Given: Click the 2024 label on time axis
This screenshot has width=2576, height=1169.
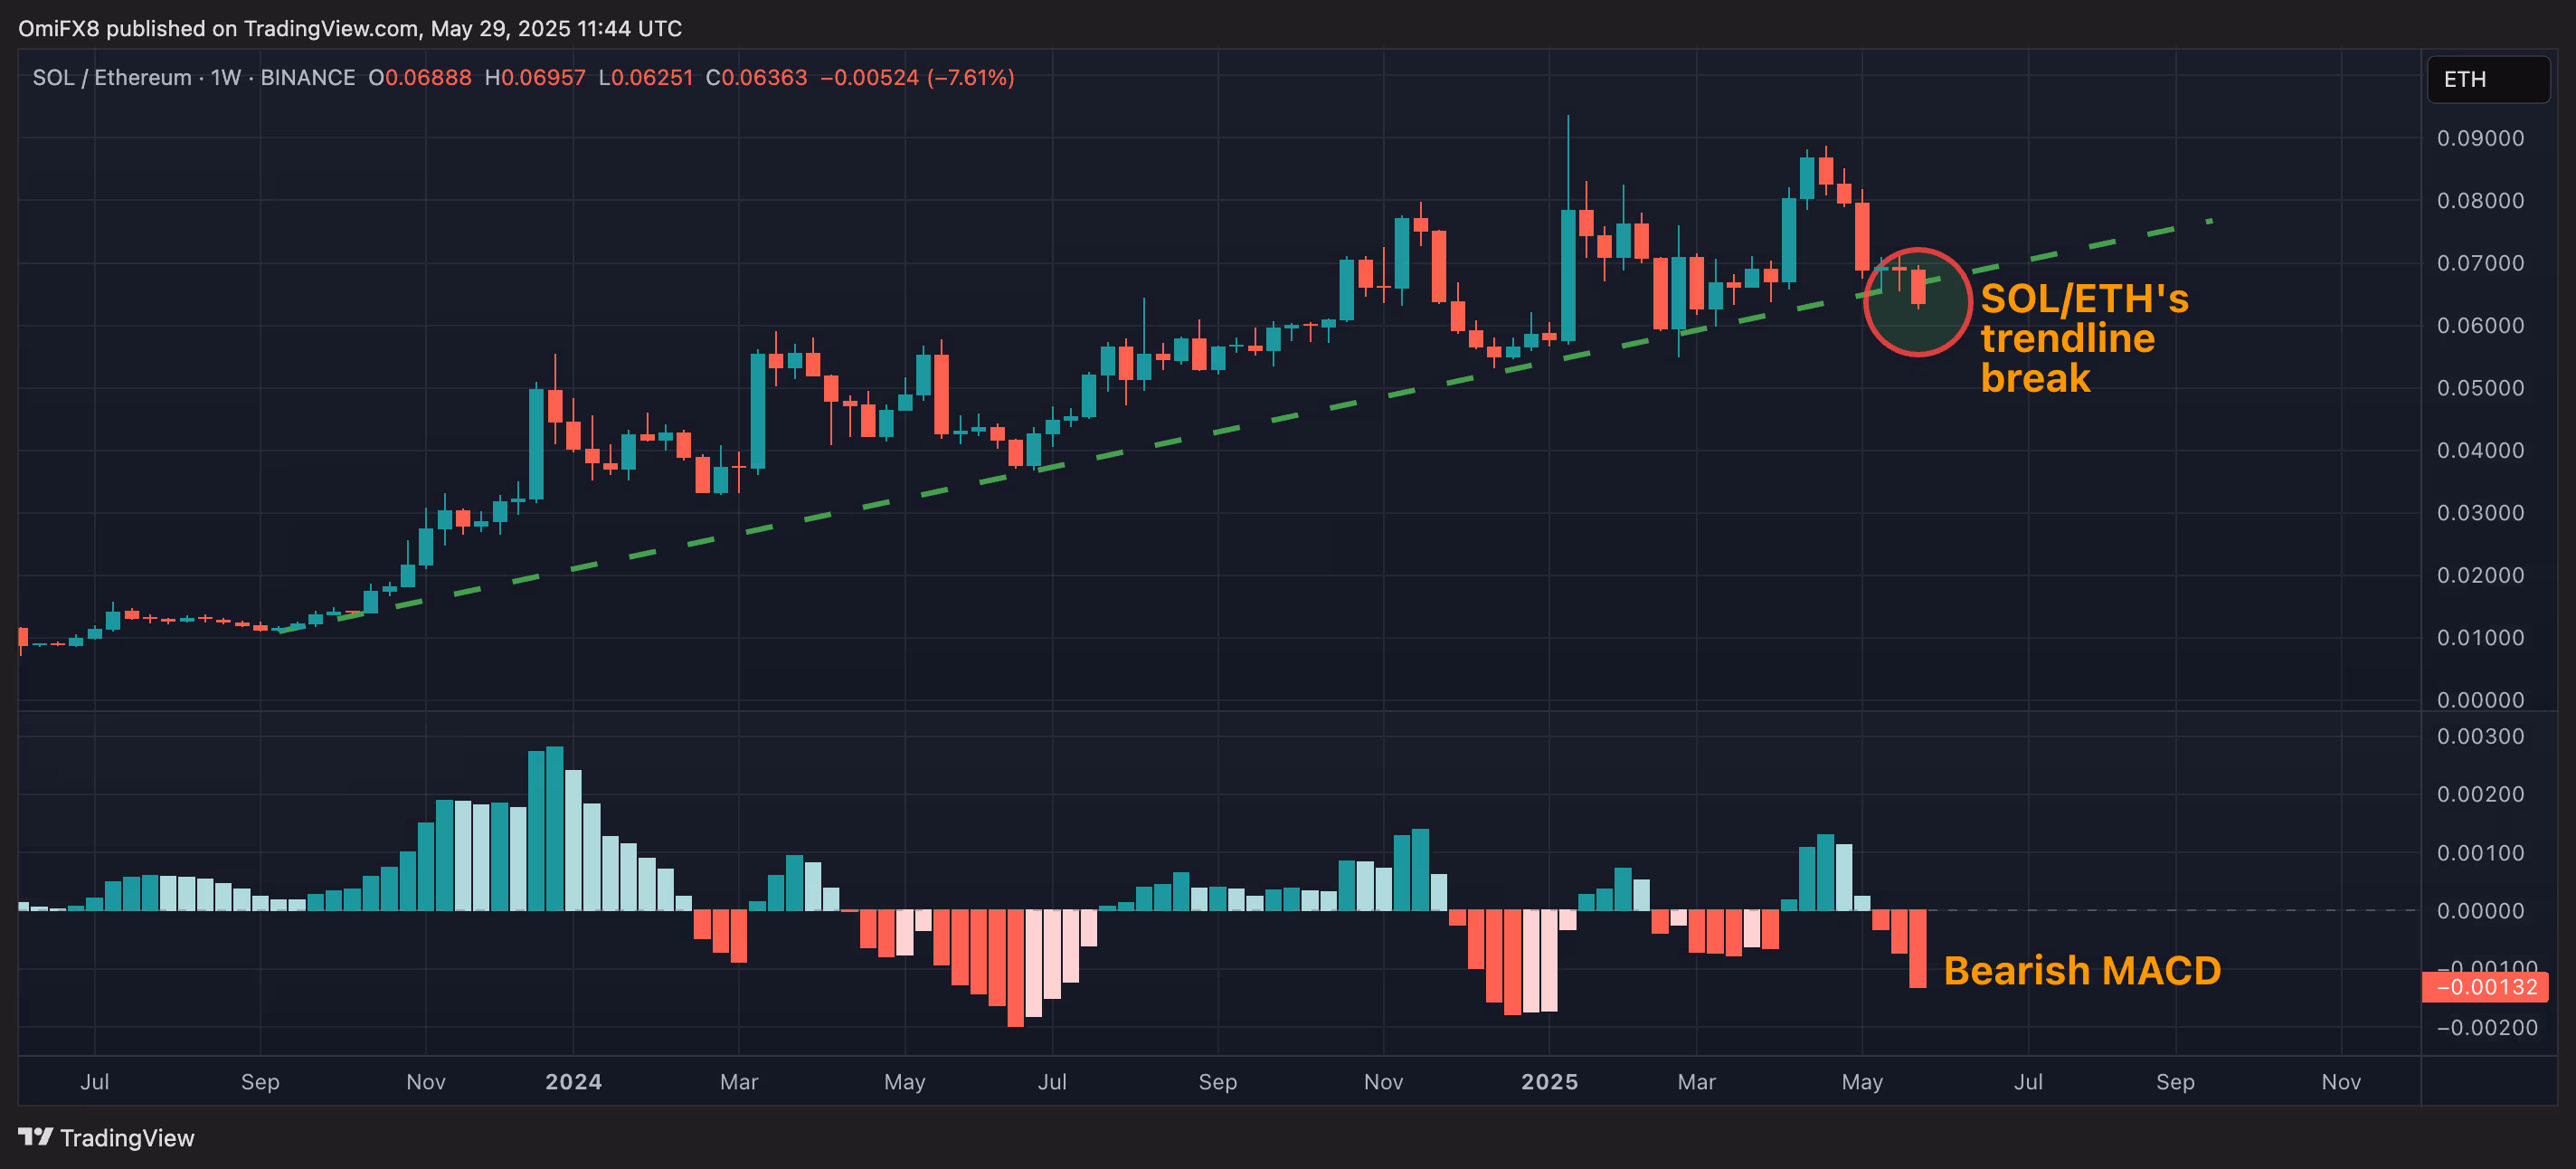Looking at the screenshot, I should click(x=573, y=1081).
